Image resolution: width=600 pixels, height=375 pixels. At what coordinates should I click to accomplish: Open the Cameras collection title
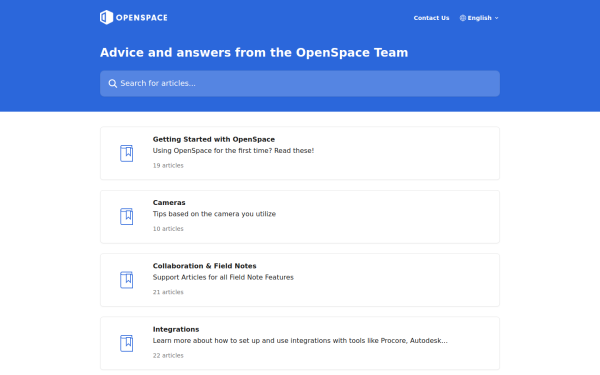coord(169,202)
